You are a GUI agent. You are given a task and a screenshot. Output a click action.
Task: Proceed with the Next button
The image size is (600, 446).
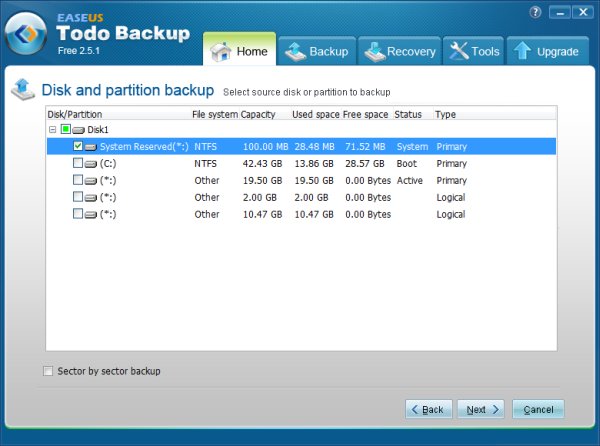[481, 409]
